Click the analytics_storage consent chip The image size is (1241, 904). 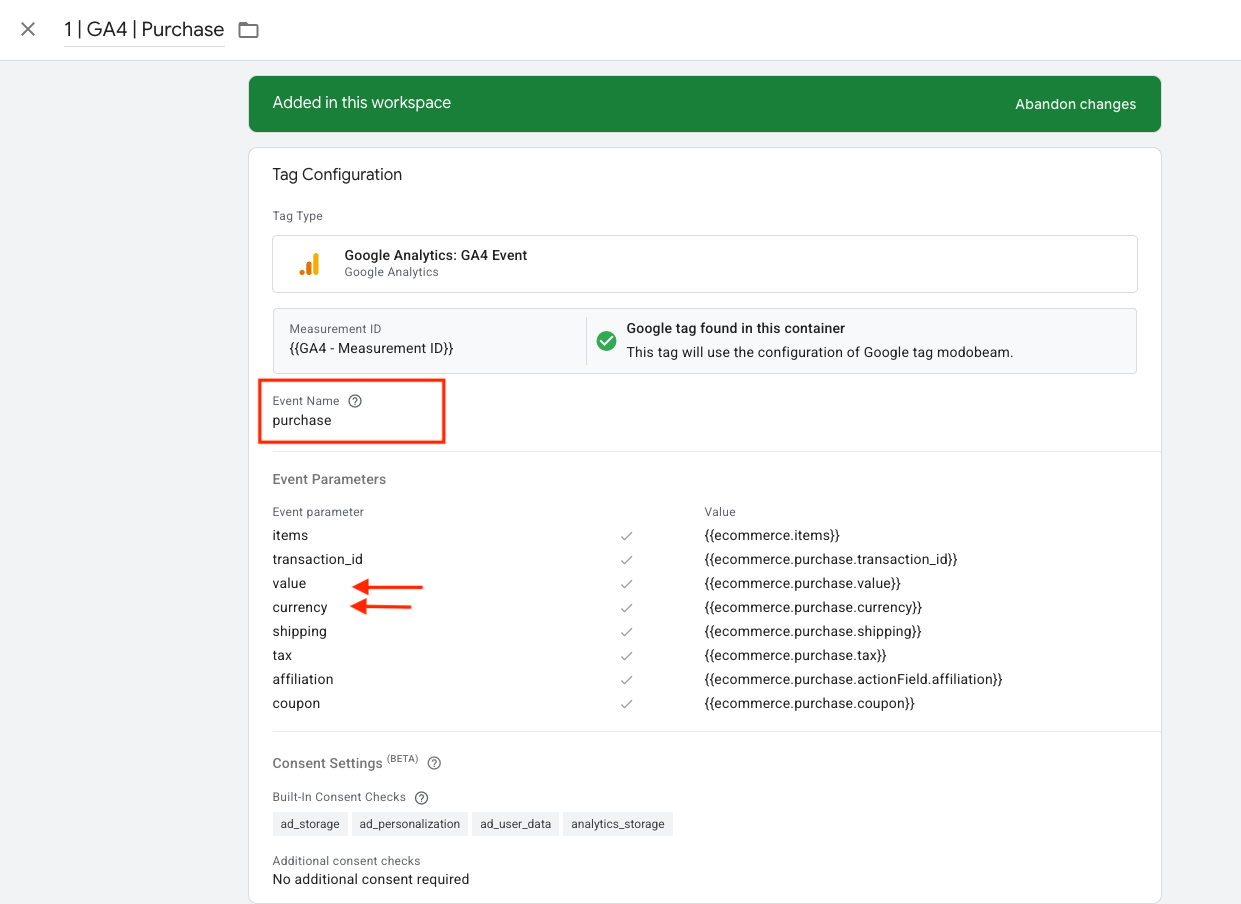point(617,824)
